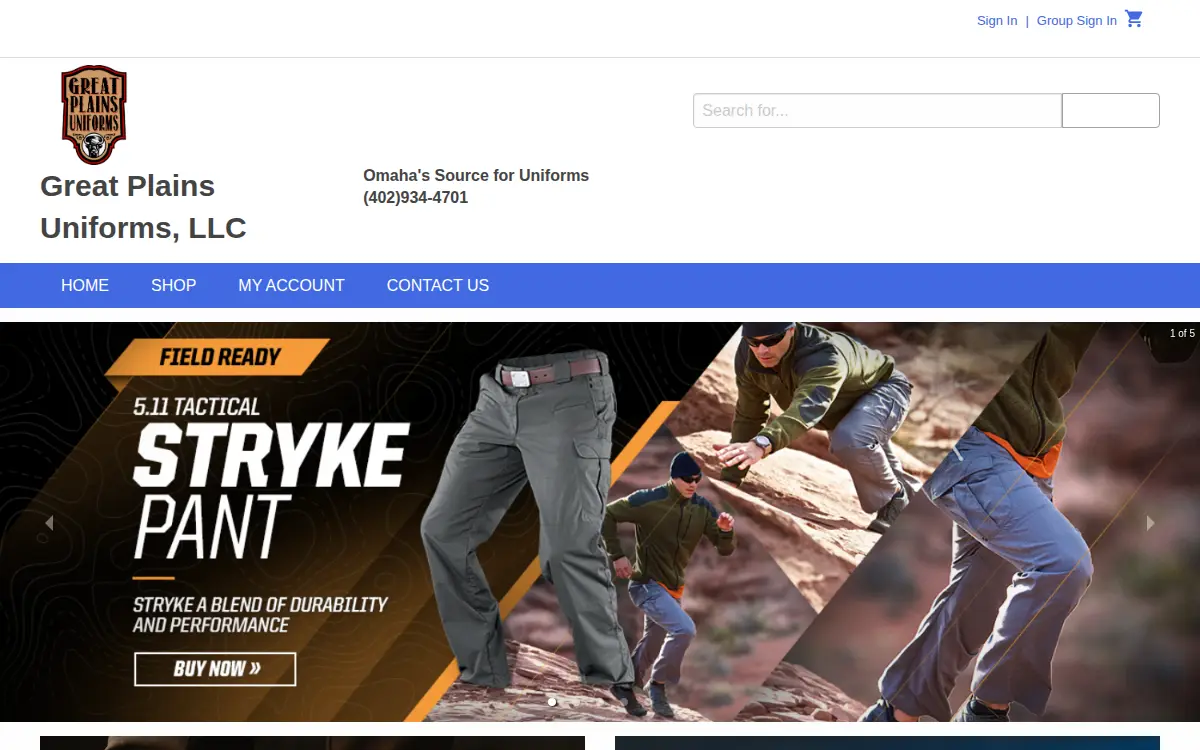Viewport: 1200px width, 750px height.
Task: Click the BUY NOW banner button
Action: point(215,669)
